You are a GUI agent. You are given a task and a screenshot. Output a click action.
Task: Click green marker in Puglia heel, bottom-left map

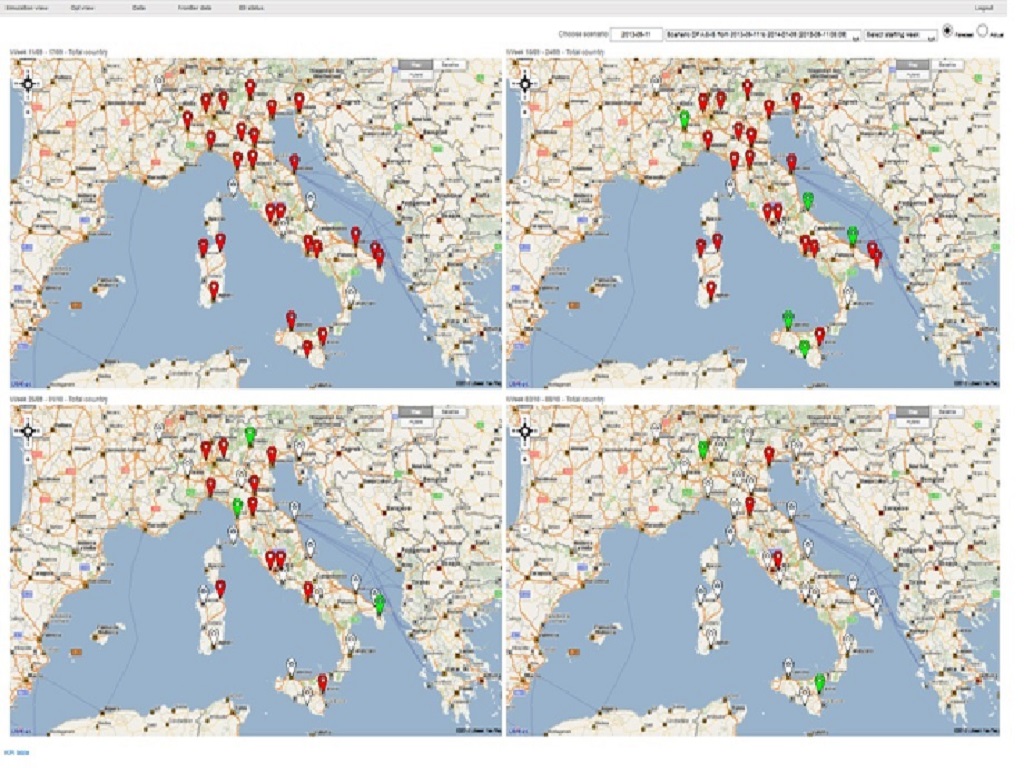pos(379,604)
